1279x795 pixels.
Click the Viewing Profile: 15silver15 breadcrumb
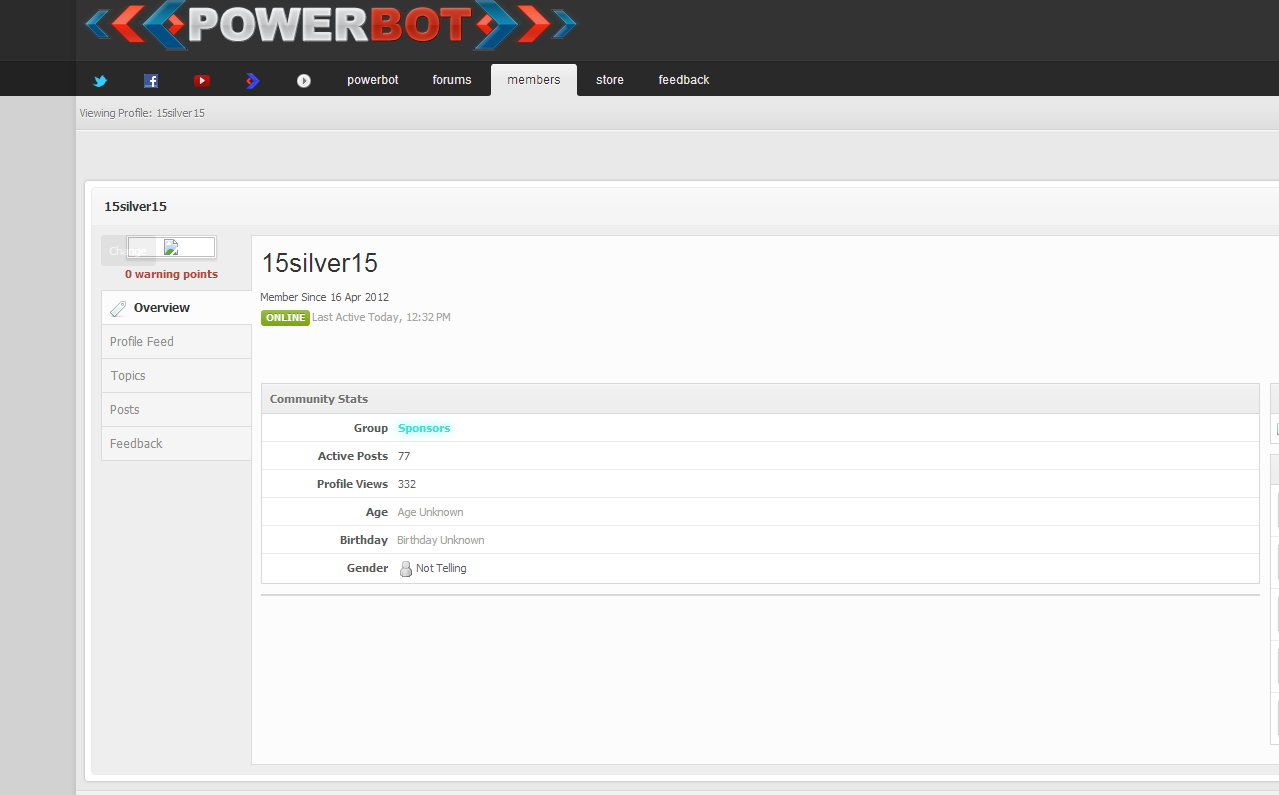[x=142, y=113]
